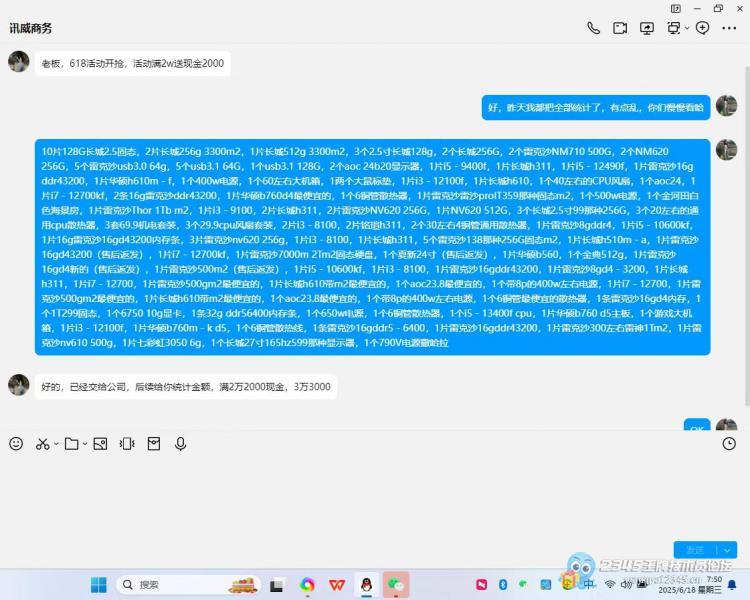Open Task View on the taskbar
The width and height of the screenshot is (750, 600).
[276, 585]
